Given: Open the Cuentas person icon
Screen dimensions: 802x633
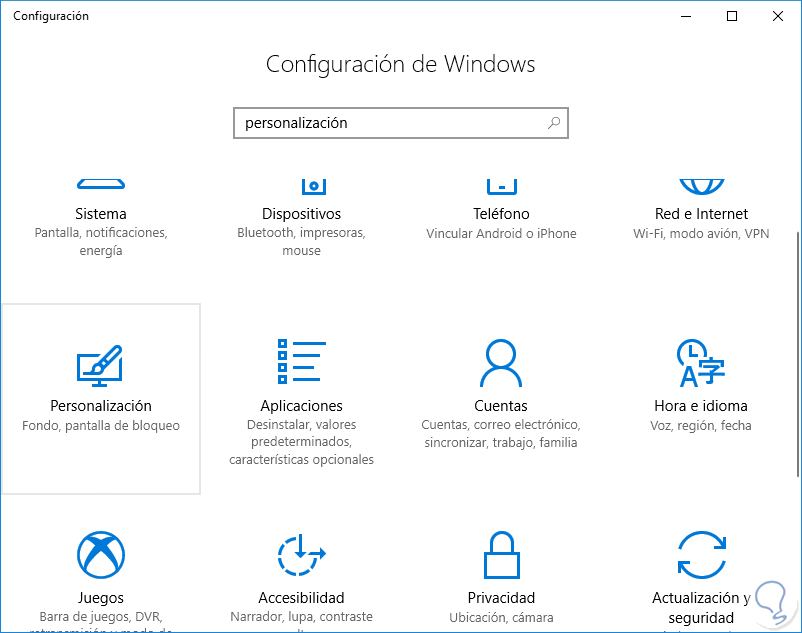Looking at the screenshot, I should pyautogui.click(x=501, y=362).
